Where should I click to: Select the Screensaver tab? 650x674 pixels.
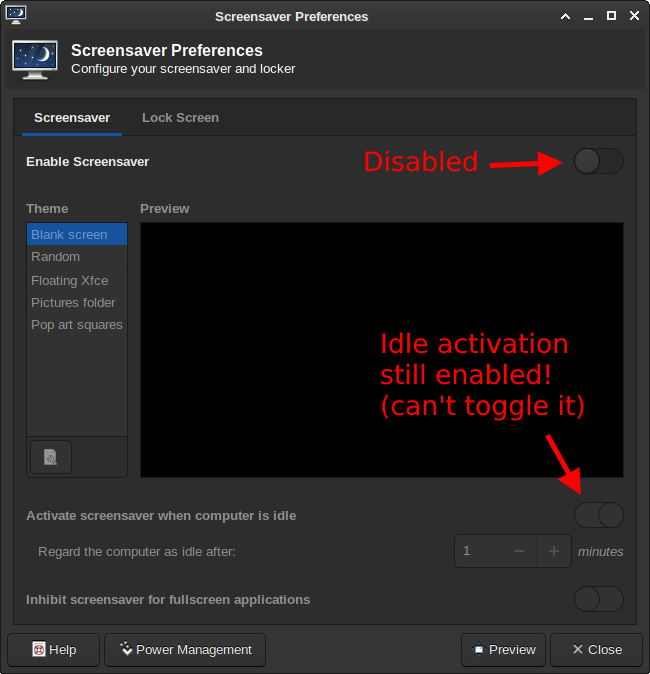point(72,117)
